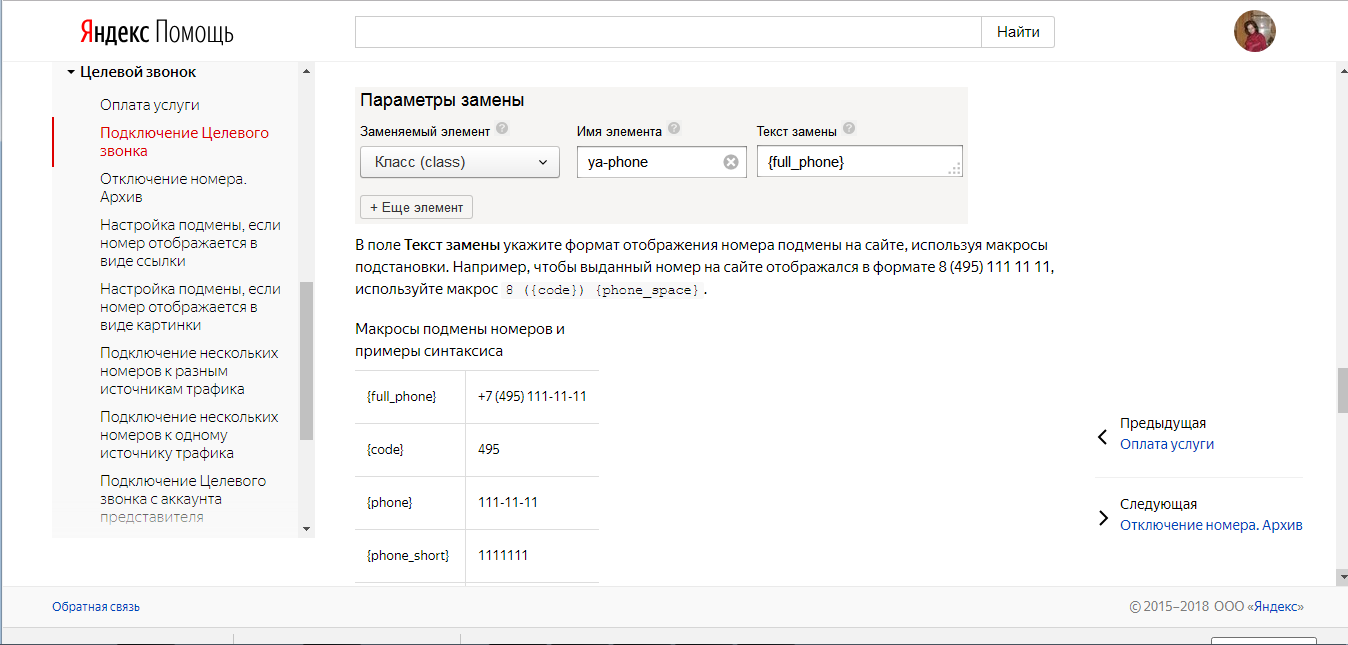Go to next page «Отключение номера. Архив»

[1212, 524]
